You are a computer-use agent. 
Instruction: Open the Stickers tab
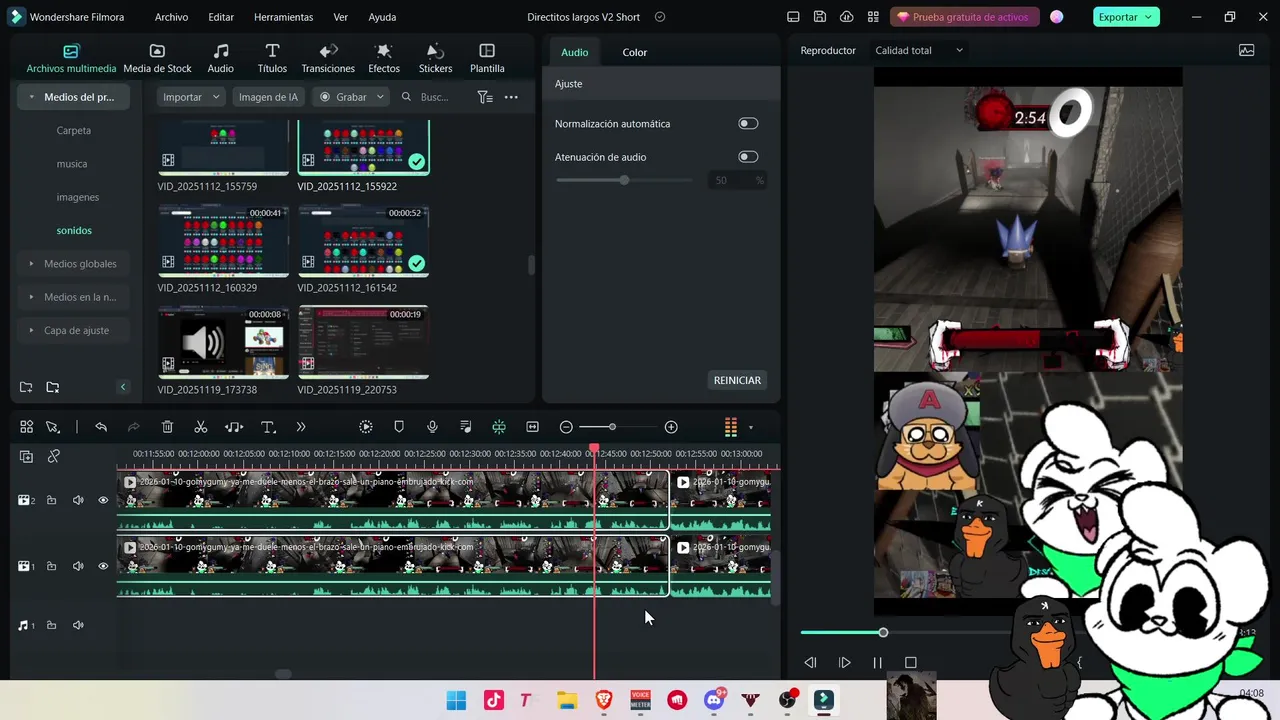435,59
